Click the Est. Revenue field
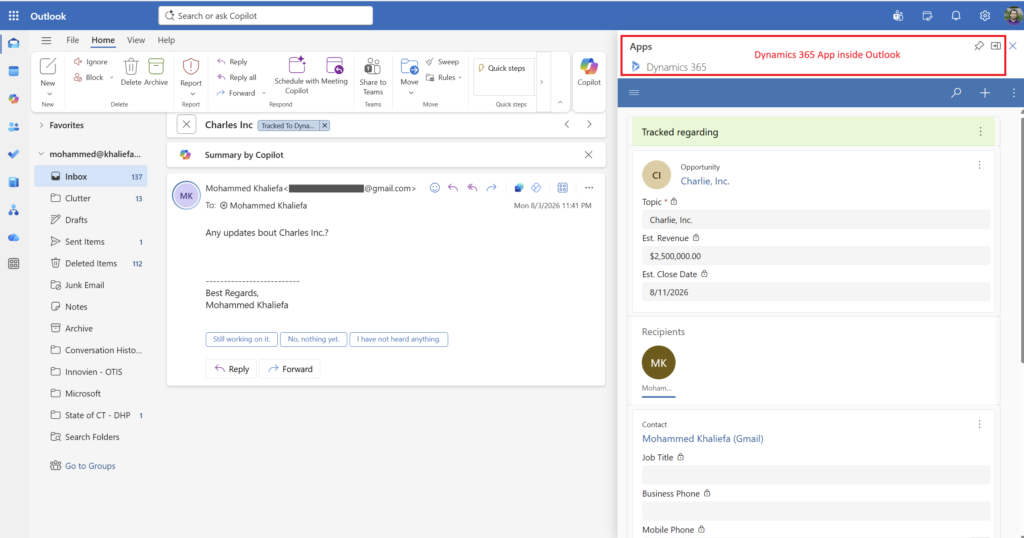The width and height of the screenshot is (1024, 538). (816, 256)
